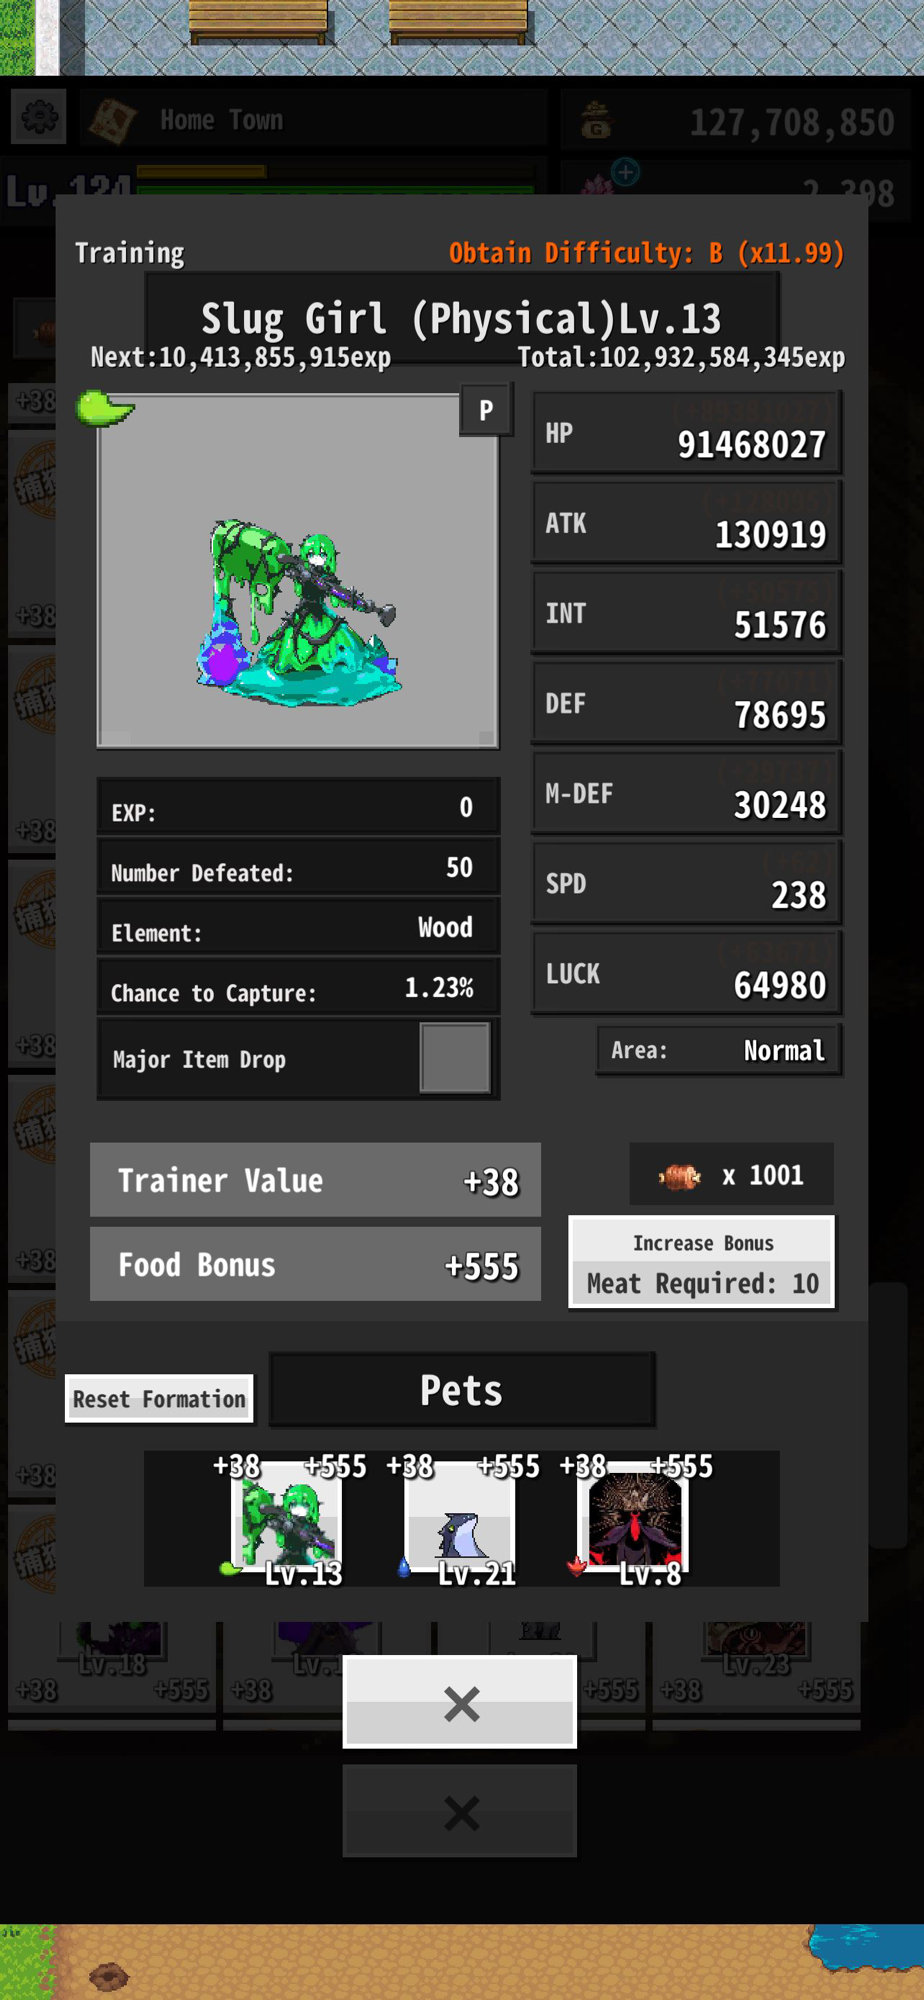Open the Pets tab
Image resolution: width=924 pixels, height=2000 pixels.
(462, 1390)
